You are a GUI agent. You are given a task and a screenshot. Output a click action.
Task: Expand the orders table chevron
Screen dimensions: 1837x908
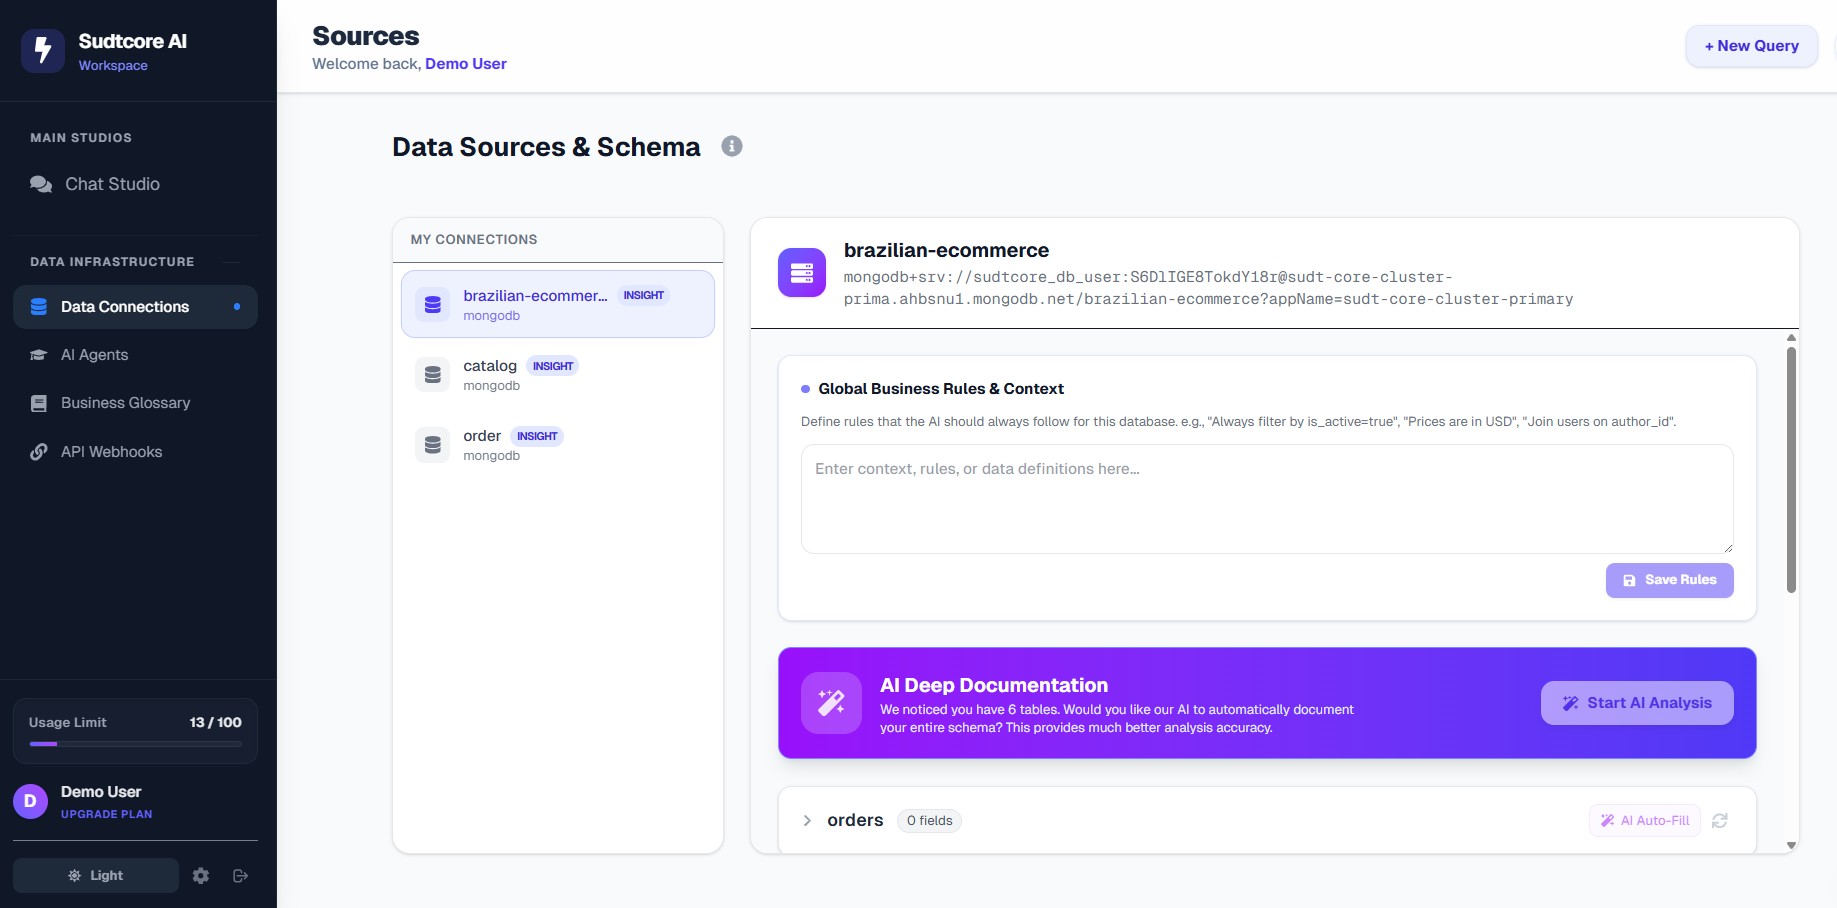[807, 821]
